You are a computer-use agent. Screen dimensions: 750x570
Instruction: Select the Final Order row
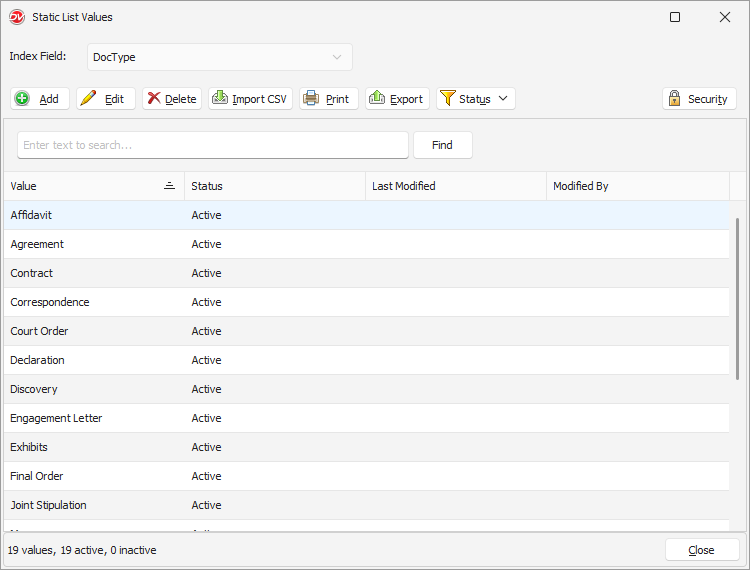point(366,476)
